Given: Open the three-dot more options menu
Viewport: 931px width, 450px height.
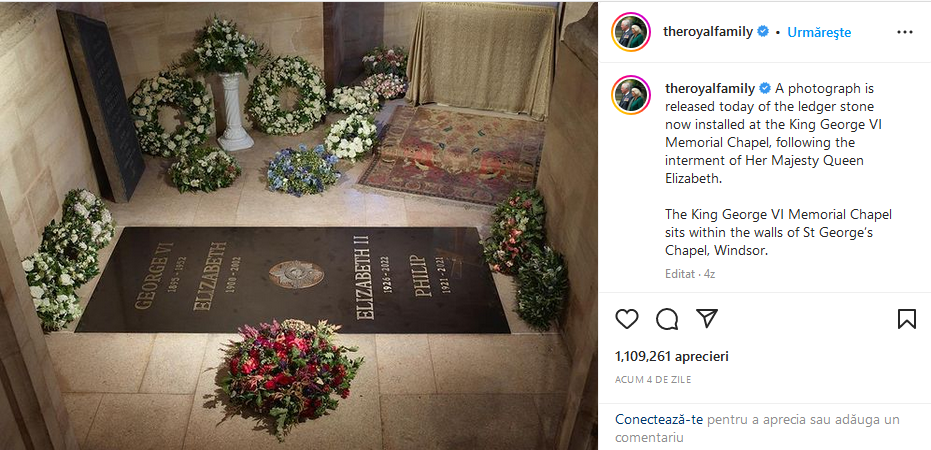Looking at the screenshot, I should [x=905, y=32].
